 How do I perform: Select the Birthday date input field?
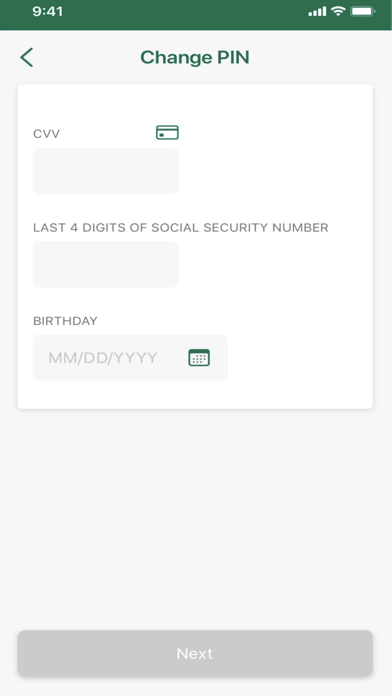(x=130, y=357)
